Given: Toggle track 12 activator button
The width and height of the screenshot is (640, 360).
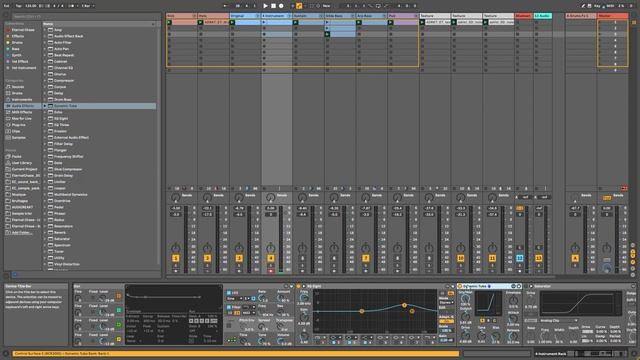Looking at the screenshot, I should [520, 258].
